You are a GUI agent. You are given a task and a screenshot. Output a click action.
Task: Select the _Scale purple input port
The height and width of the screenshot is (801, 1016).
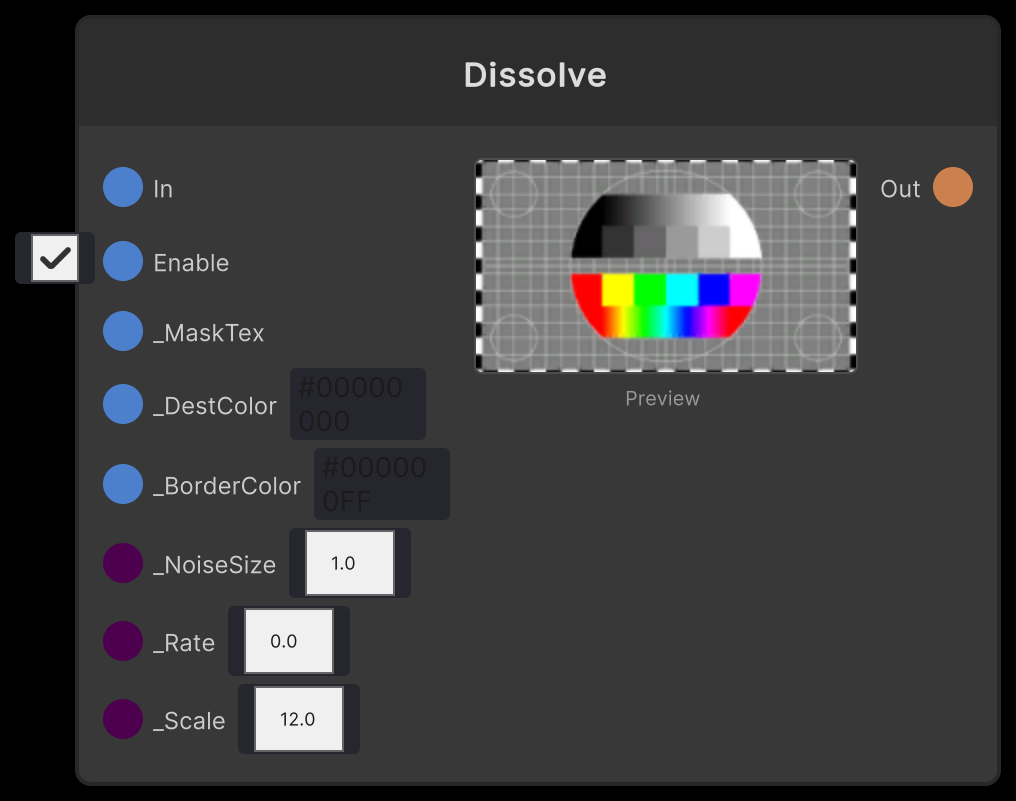click(x=122, y=719)
